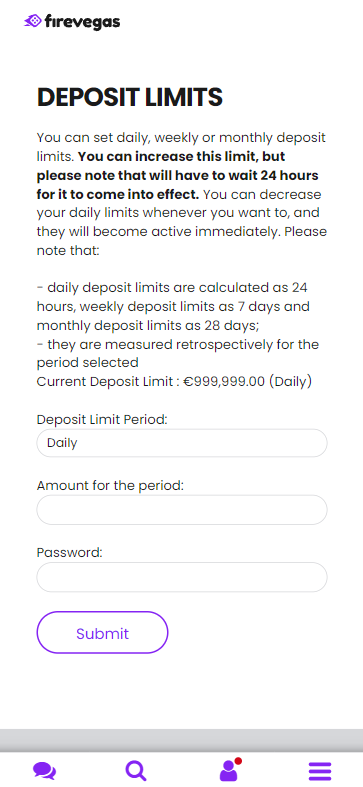Open the live chat icon

click(x=45, y=770)
